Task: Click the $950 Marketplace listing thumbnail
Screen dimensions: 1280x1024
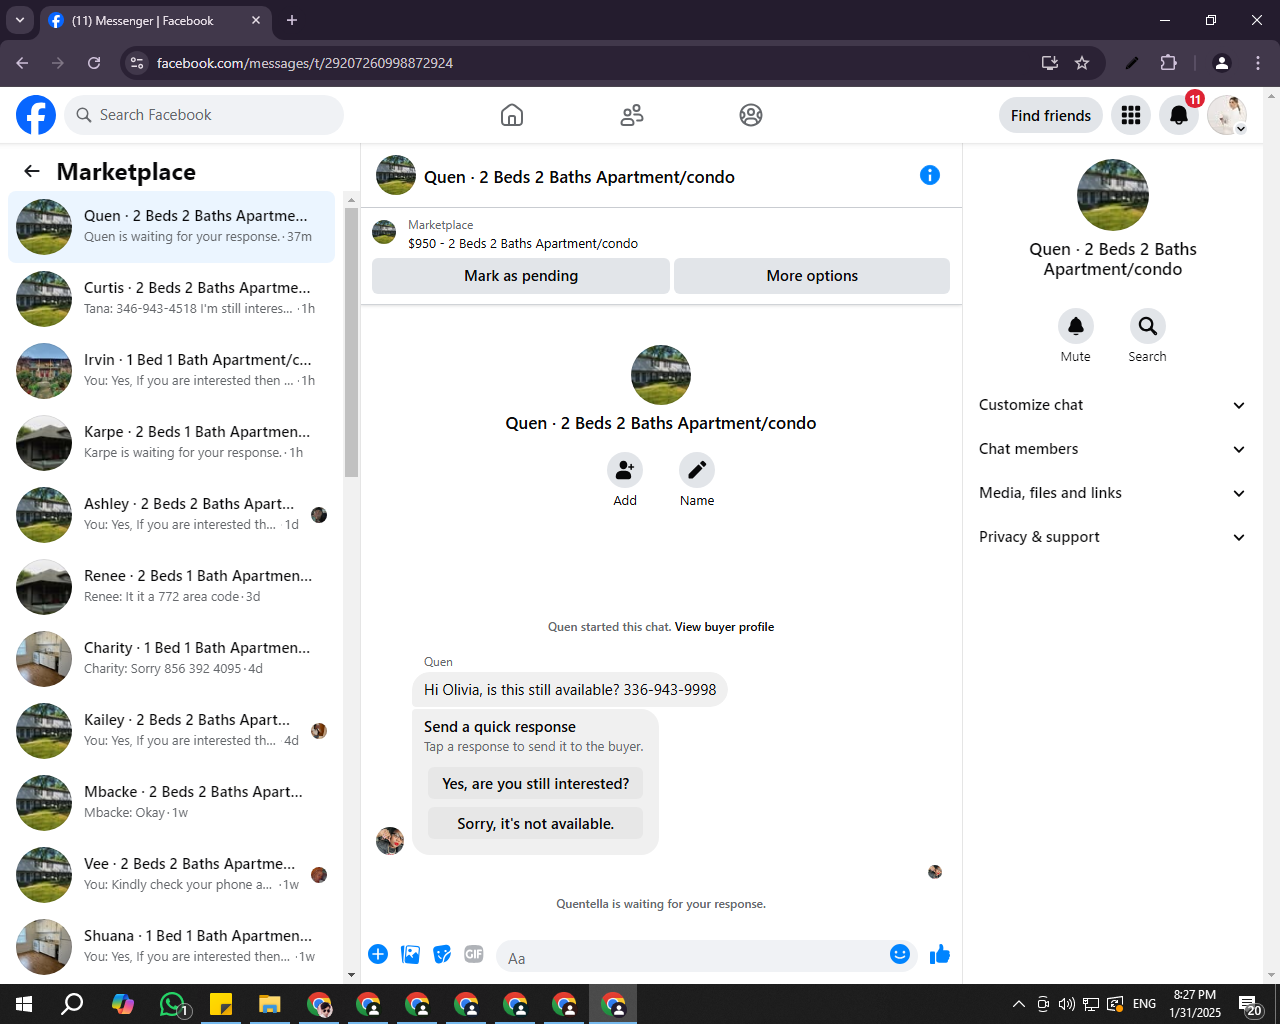Action: 384,233
